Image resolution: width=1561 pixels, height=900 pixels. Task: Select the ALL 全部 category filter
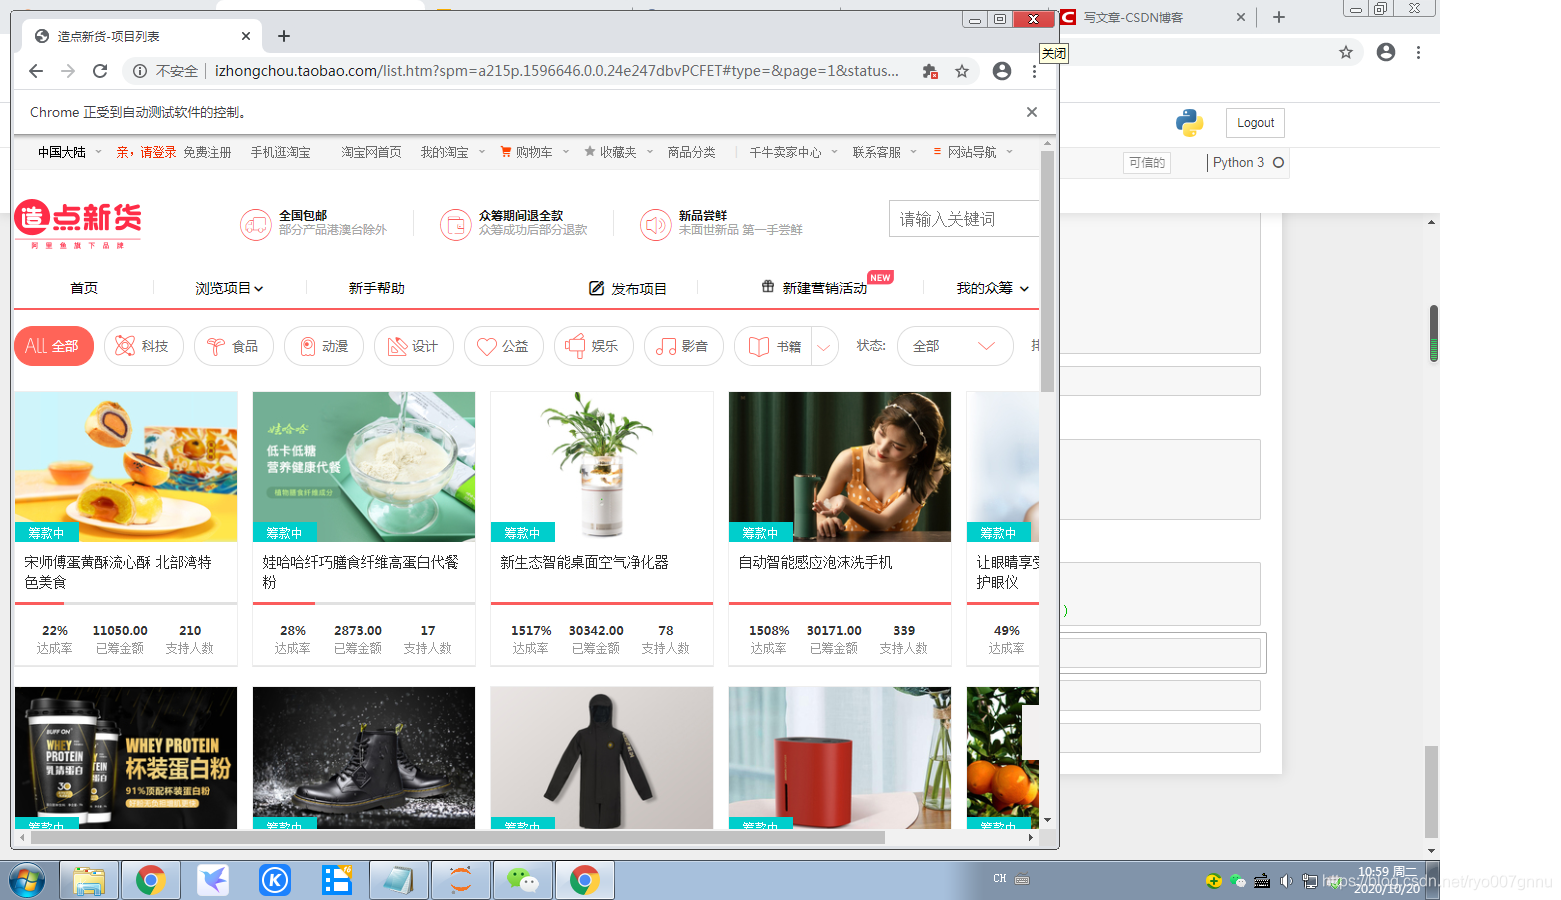point(54,346)
